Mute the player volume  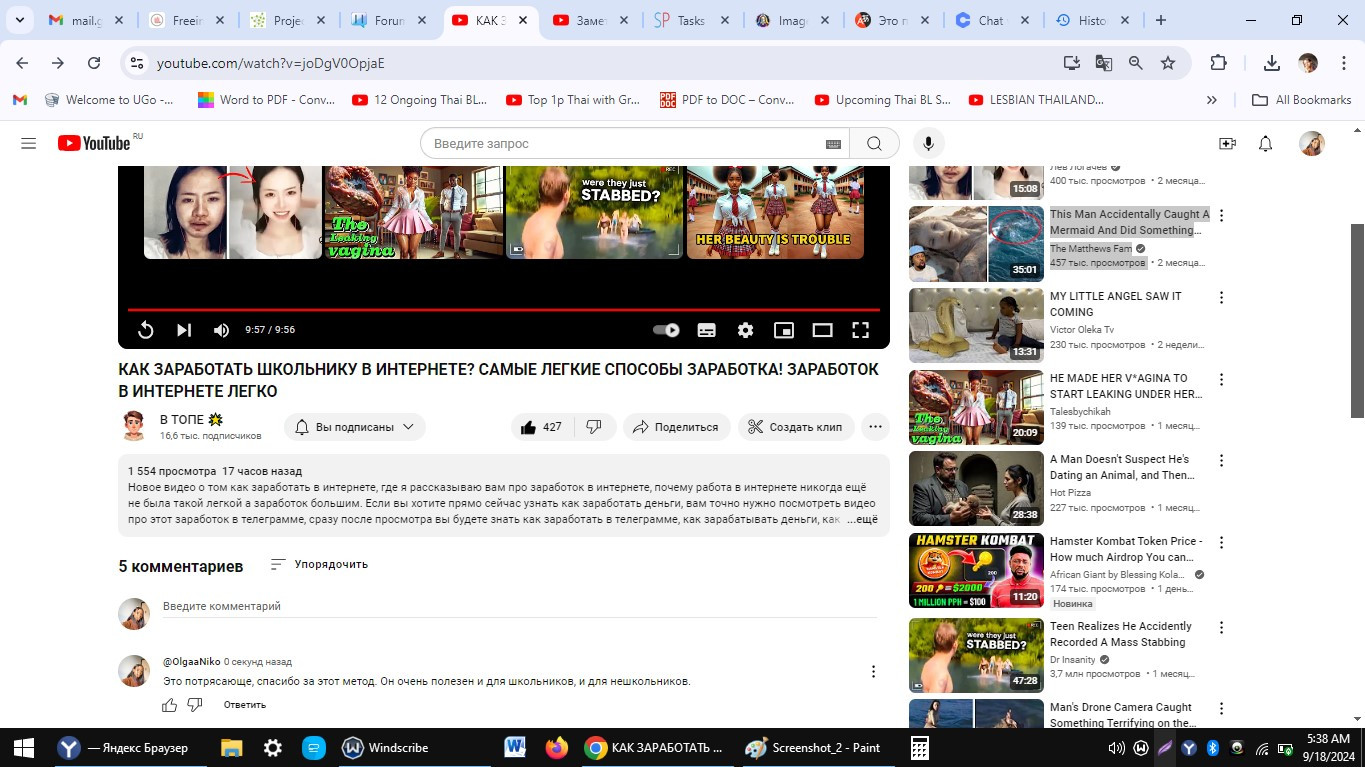(222, 330)
